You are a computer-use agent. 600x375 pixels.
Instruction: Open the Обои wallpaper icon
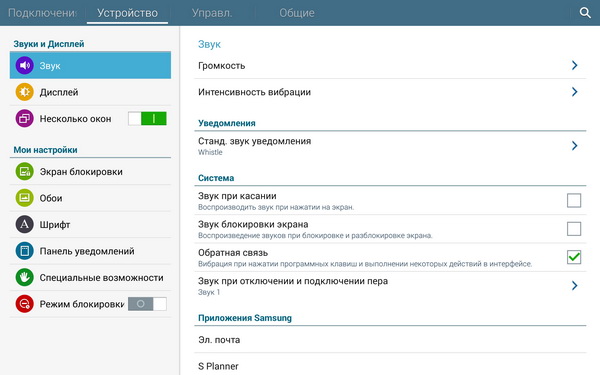(24, 198)
